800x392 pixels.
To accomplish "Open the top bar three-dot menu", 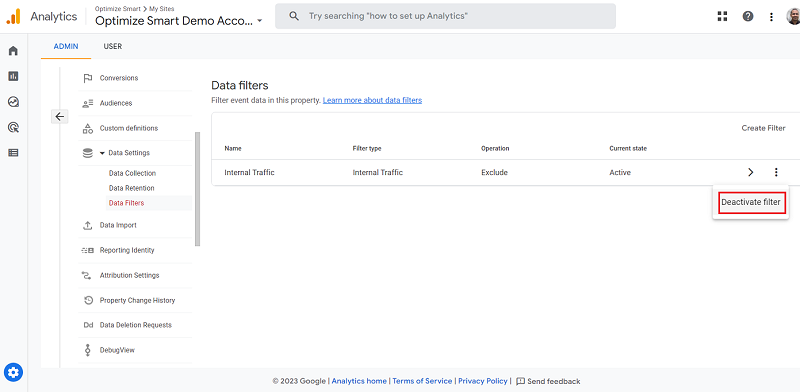I will click(x=771, y=16).
